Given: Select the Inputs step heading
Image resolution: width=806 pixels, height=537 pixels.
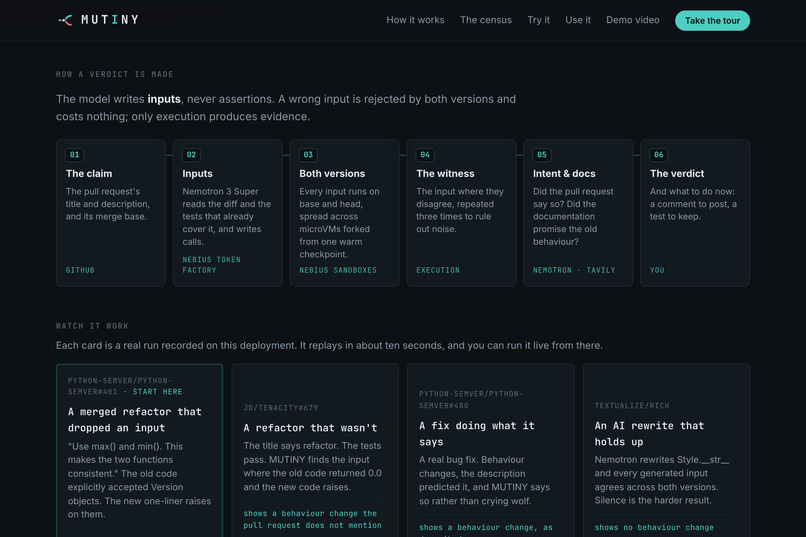Looking at the screenshot, I should click(x=197, y=174).
